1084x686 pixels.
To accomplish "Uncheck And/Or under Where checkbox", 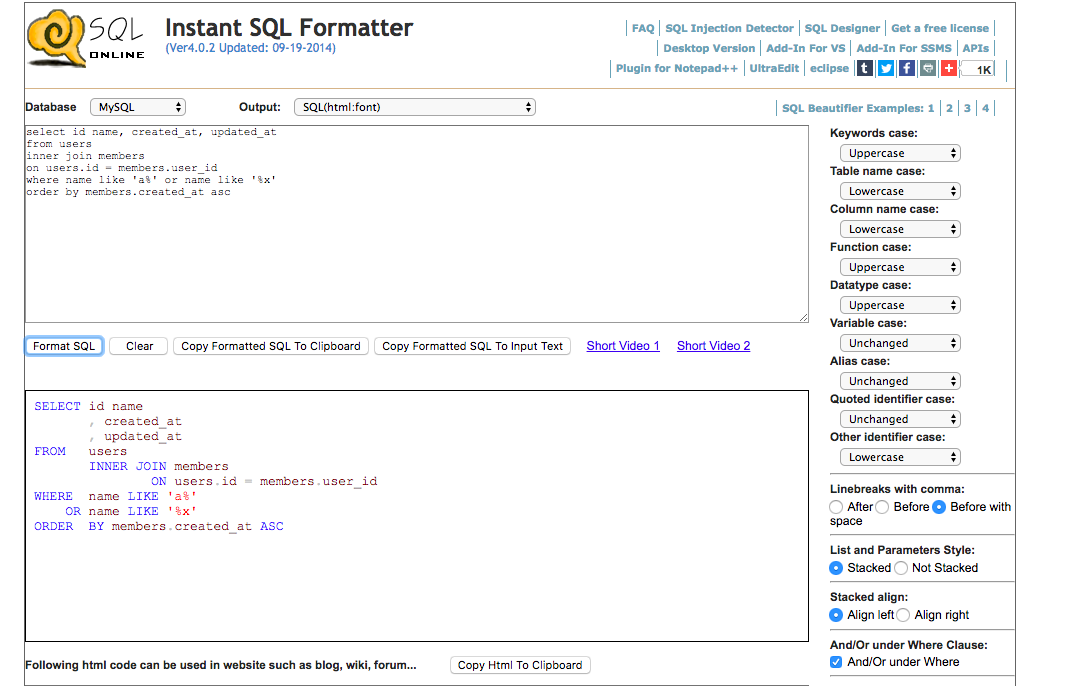I will tap(837, 662).
